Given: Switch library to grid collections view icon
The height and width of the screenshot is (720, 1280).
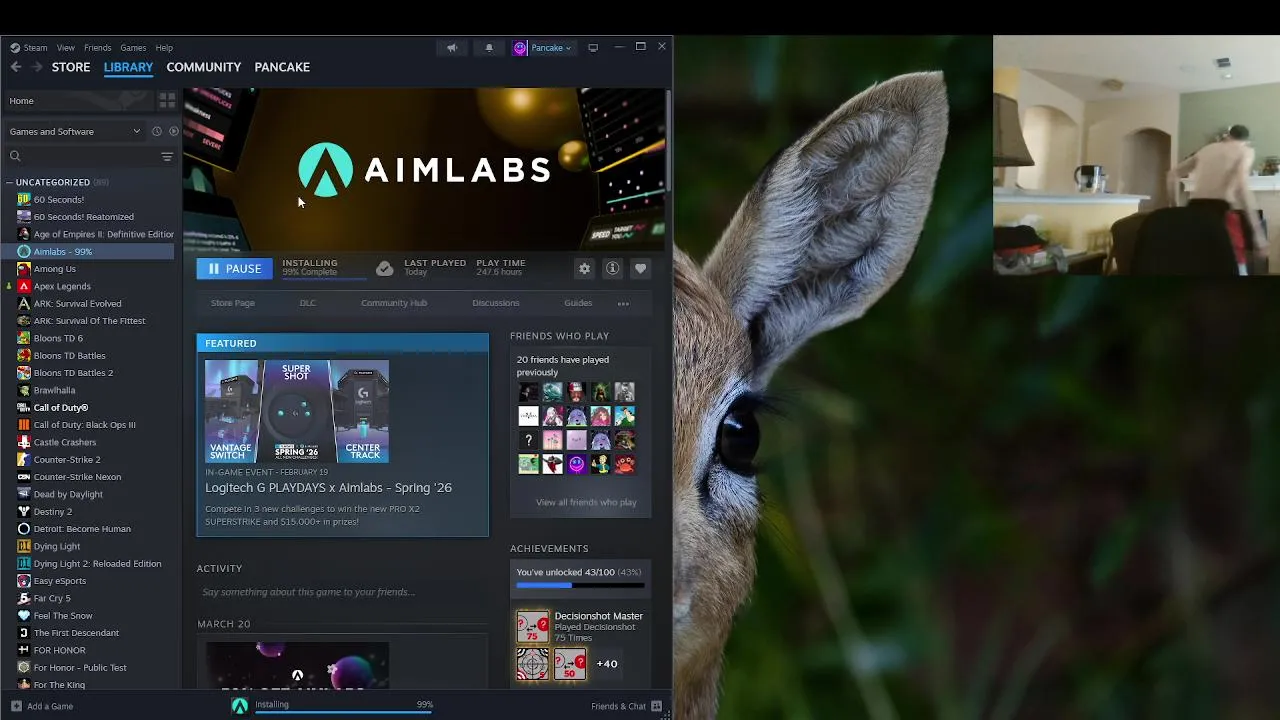Looking at the screenshot, I should tap(167, 100).
